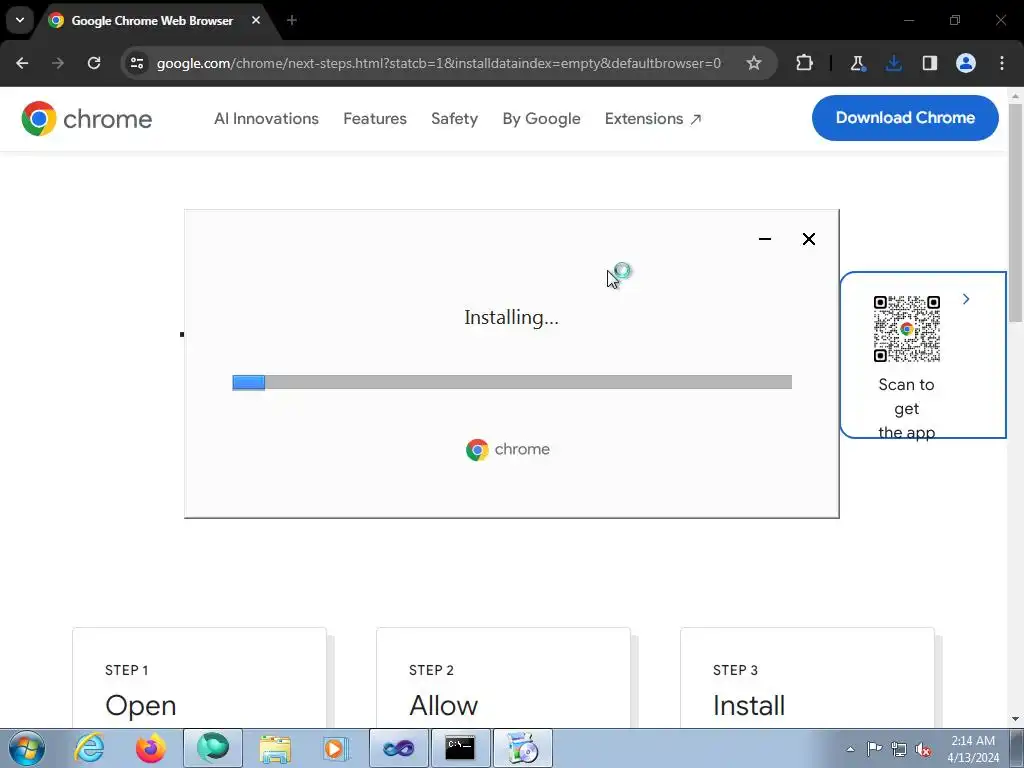Screen dimensions: 1024x768
Task: Reload the current page
Action: click(94, 63)
